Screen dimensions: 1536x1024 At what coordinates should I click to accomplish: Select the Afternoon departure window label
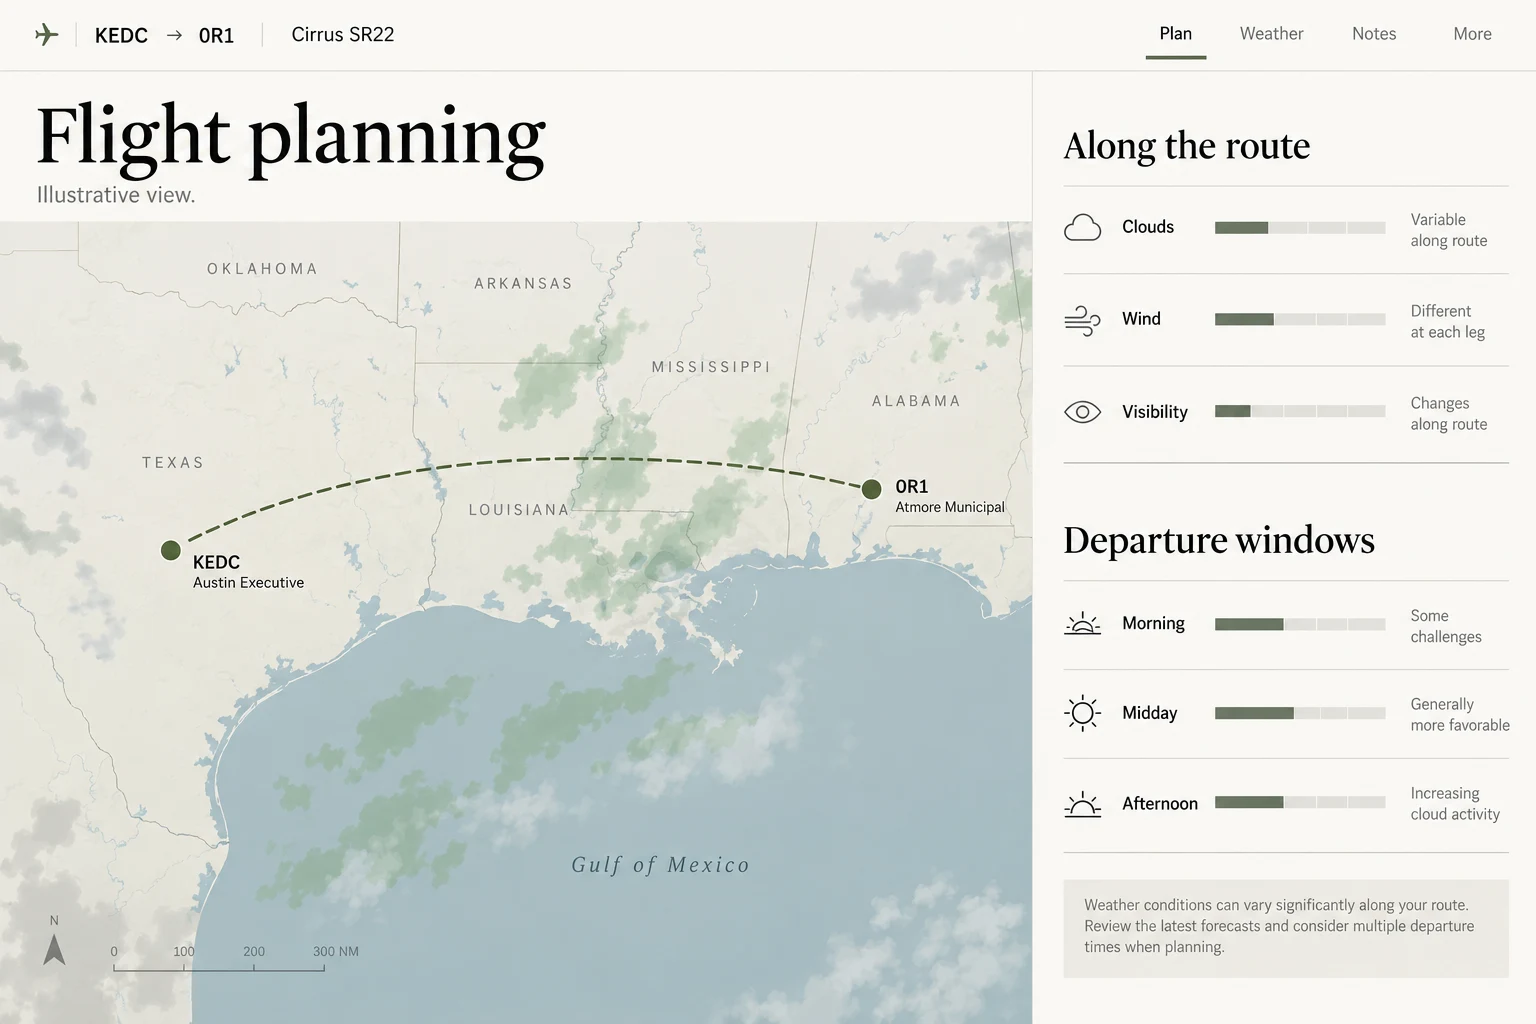(x=1160, y=804)
